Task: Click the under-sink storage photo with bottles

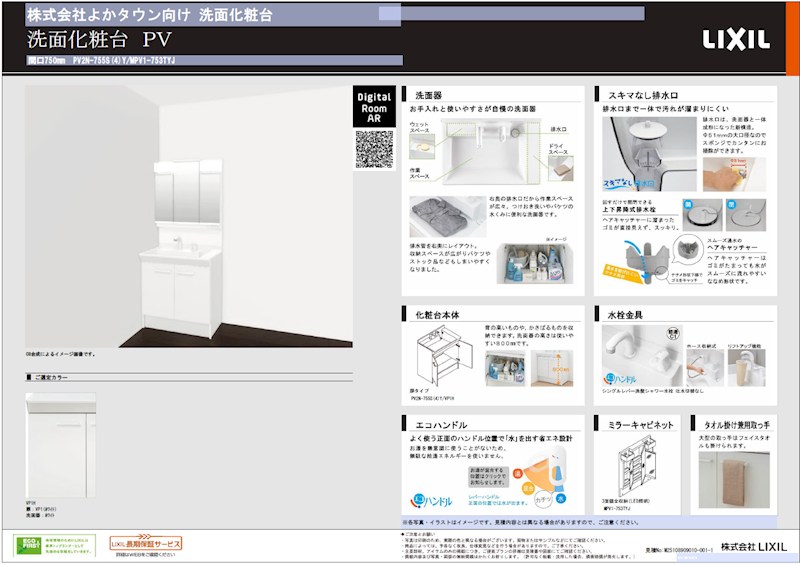Action: 535,263
